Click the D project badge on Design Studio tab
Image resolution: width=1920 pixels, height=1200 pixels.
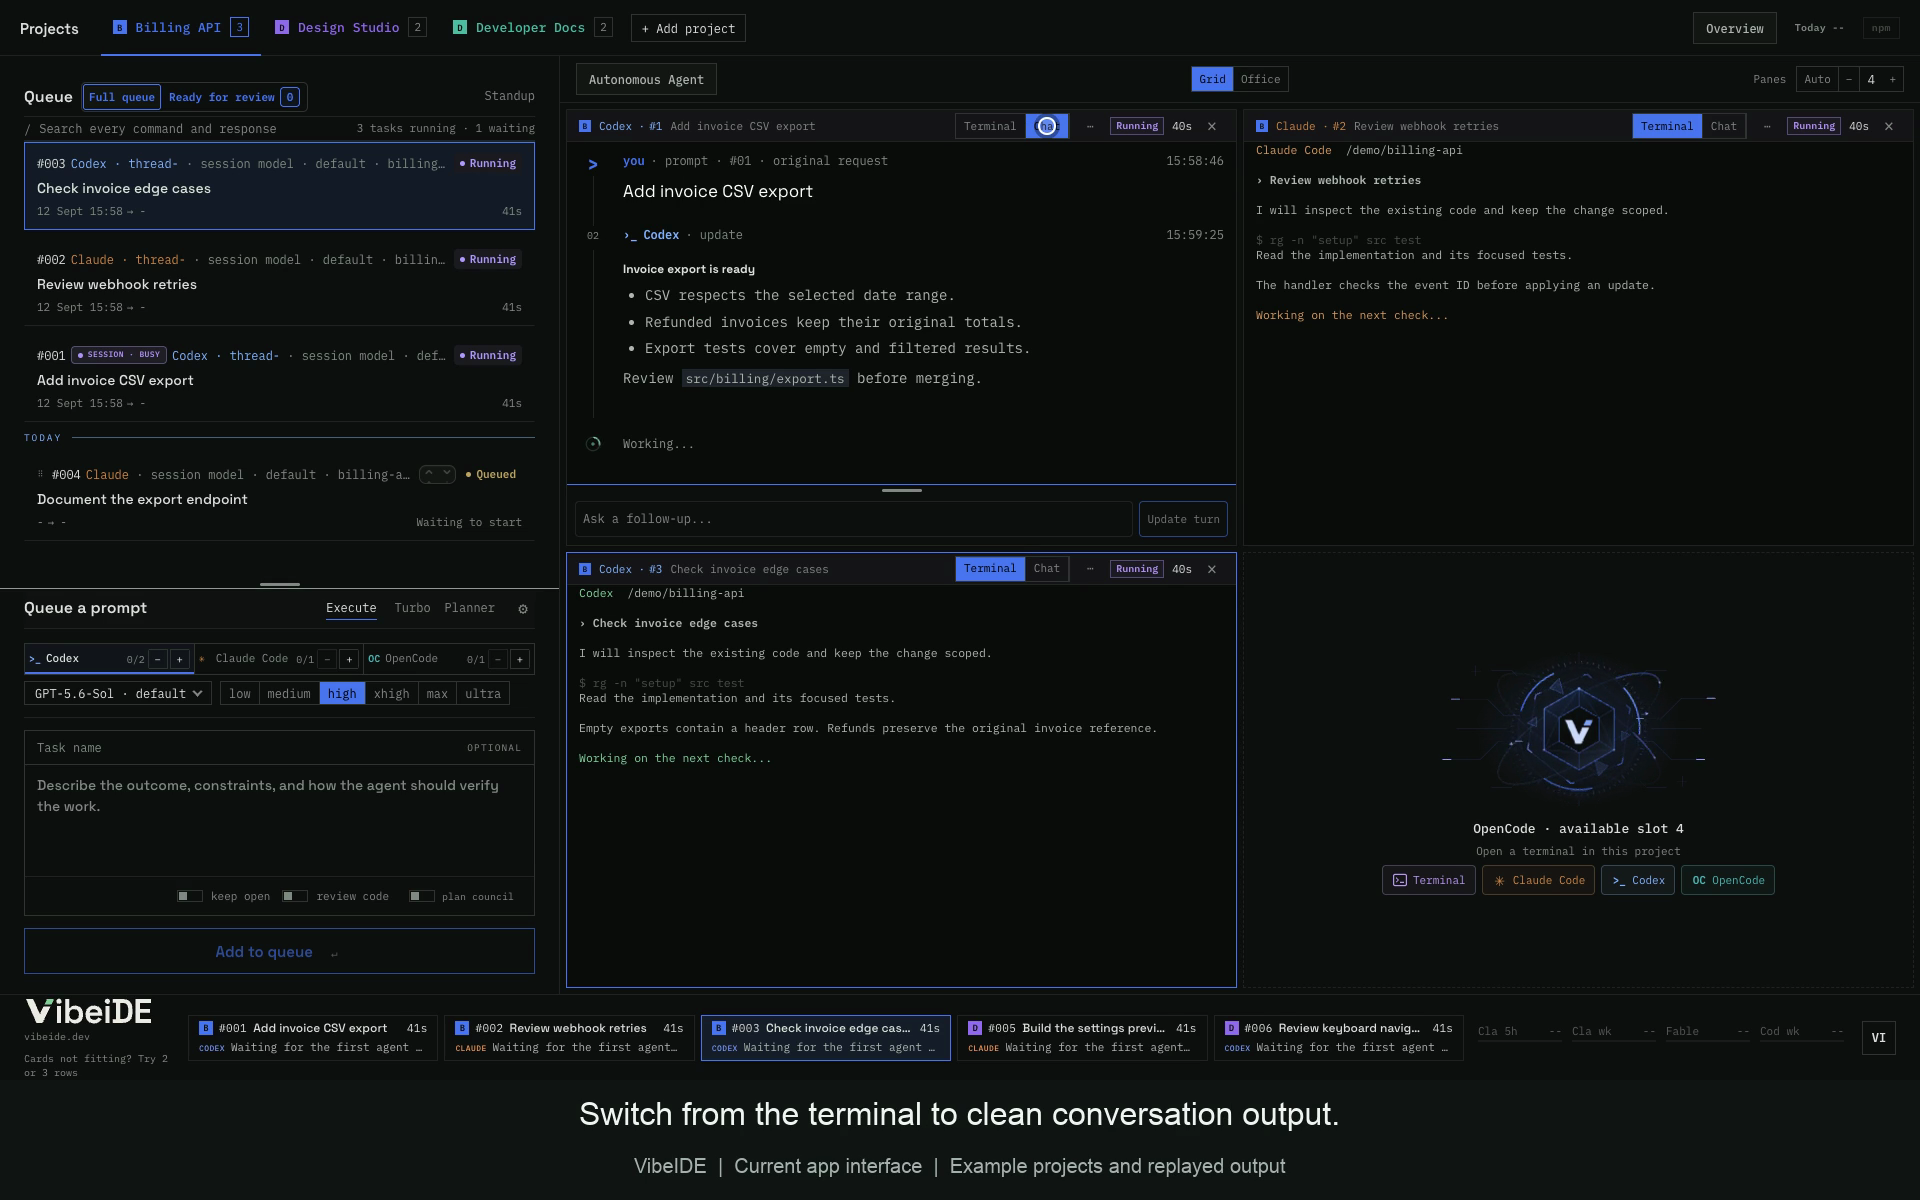click(282, 28)
